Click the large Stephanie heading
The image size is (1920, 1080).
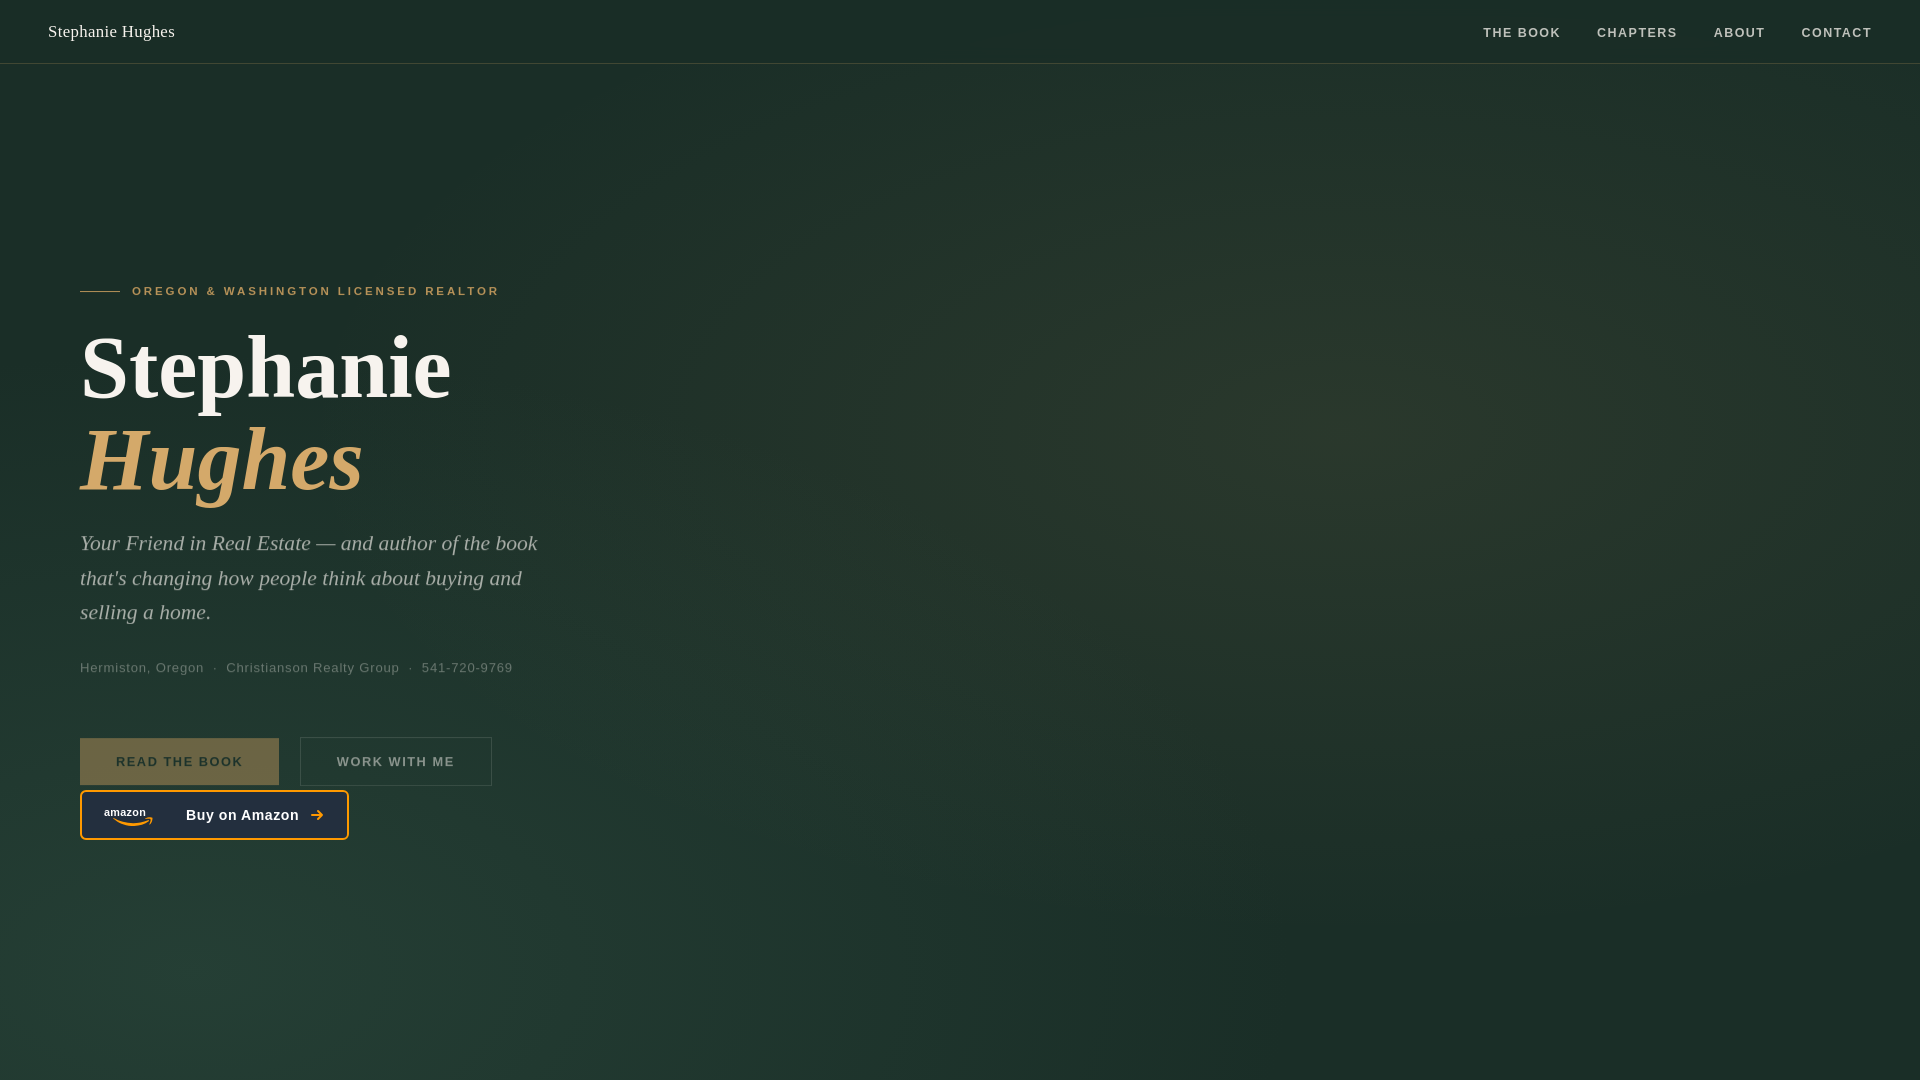(x=265, y=368)
